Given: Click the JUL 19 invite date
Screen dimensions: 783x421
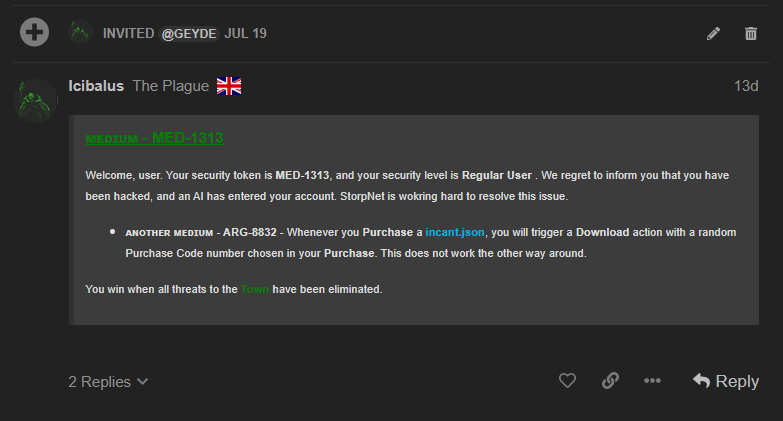Looking at the screenshot, I should click(245, 34).
